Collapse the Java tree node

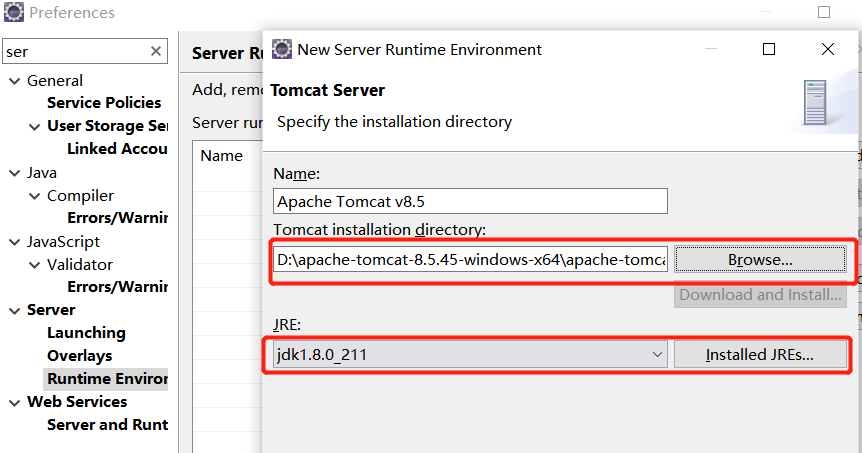pos(15,173)
